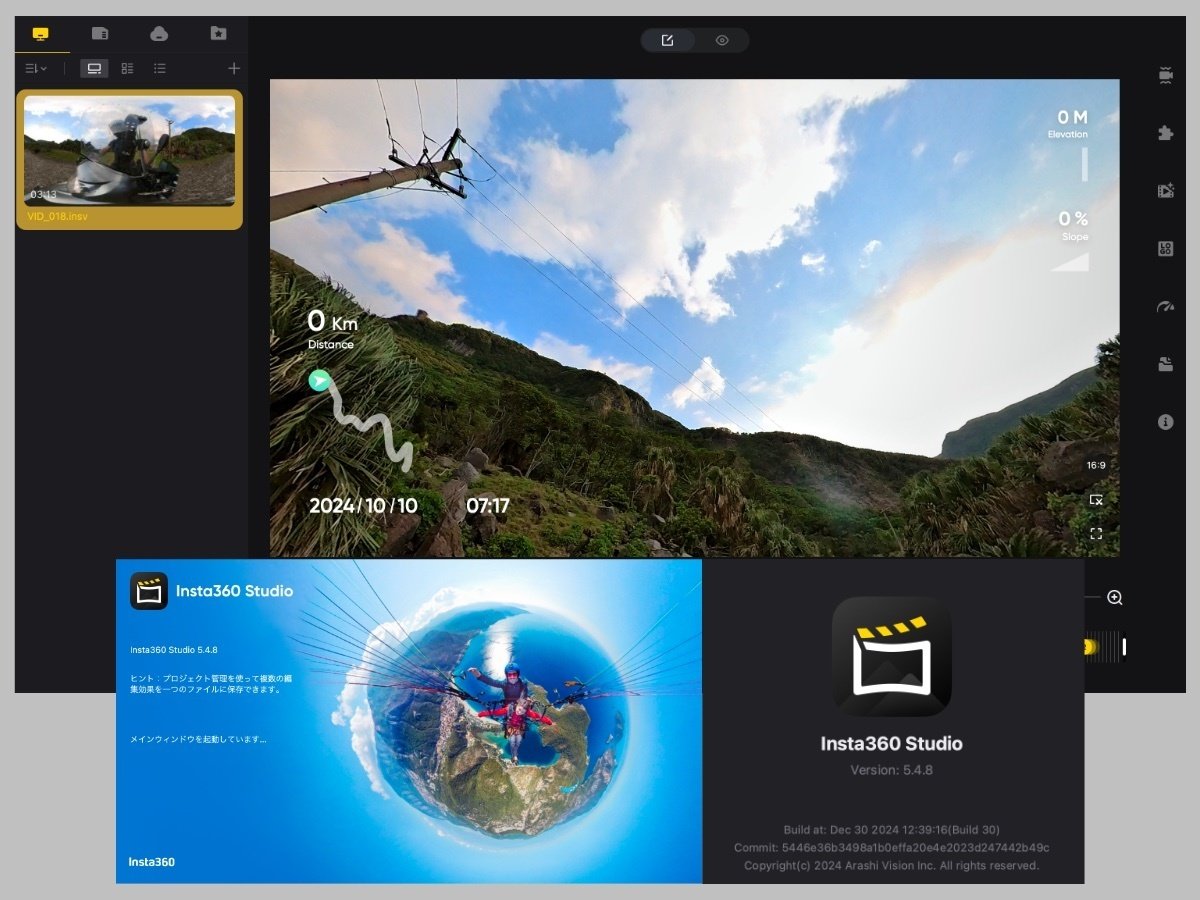Click the Commit hash text in About window

coord(891,848)
